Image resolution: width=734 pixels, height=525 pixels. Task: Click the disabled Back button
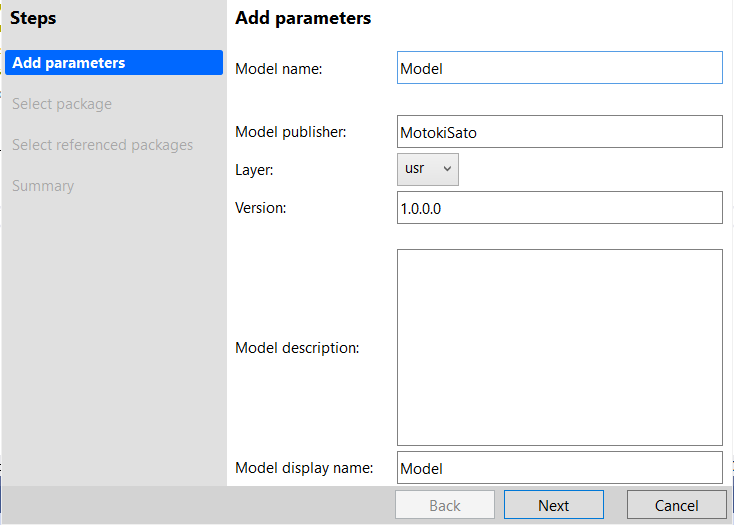[x=445, y=505]
